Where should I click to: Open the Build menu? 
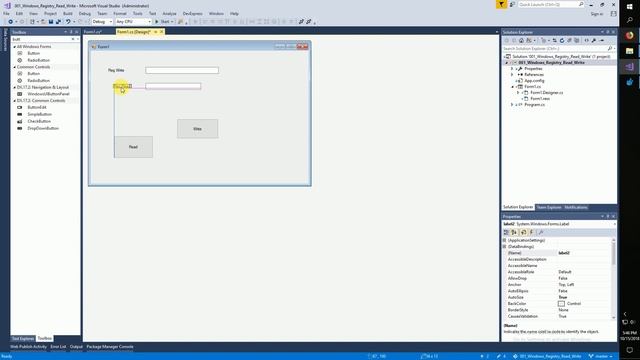pyautogui.click(x=67, y=13)
